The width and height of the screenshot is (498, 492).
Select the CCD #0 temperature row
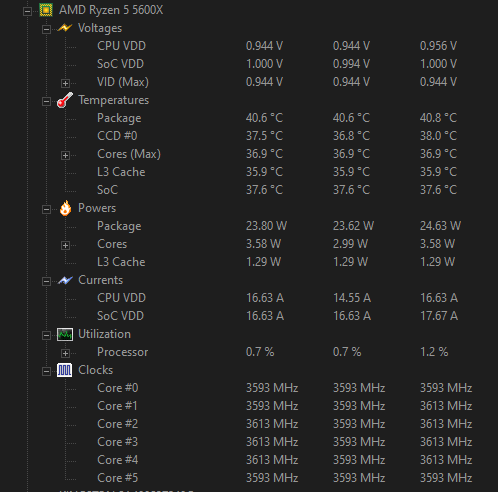(x=117, y=136)
